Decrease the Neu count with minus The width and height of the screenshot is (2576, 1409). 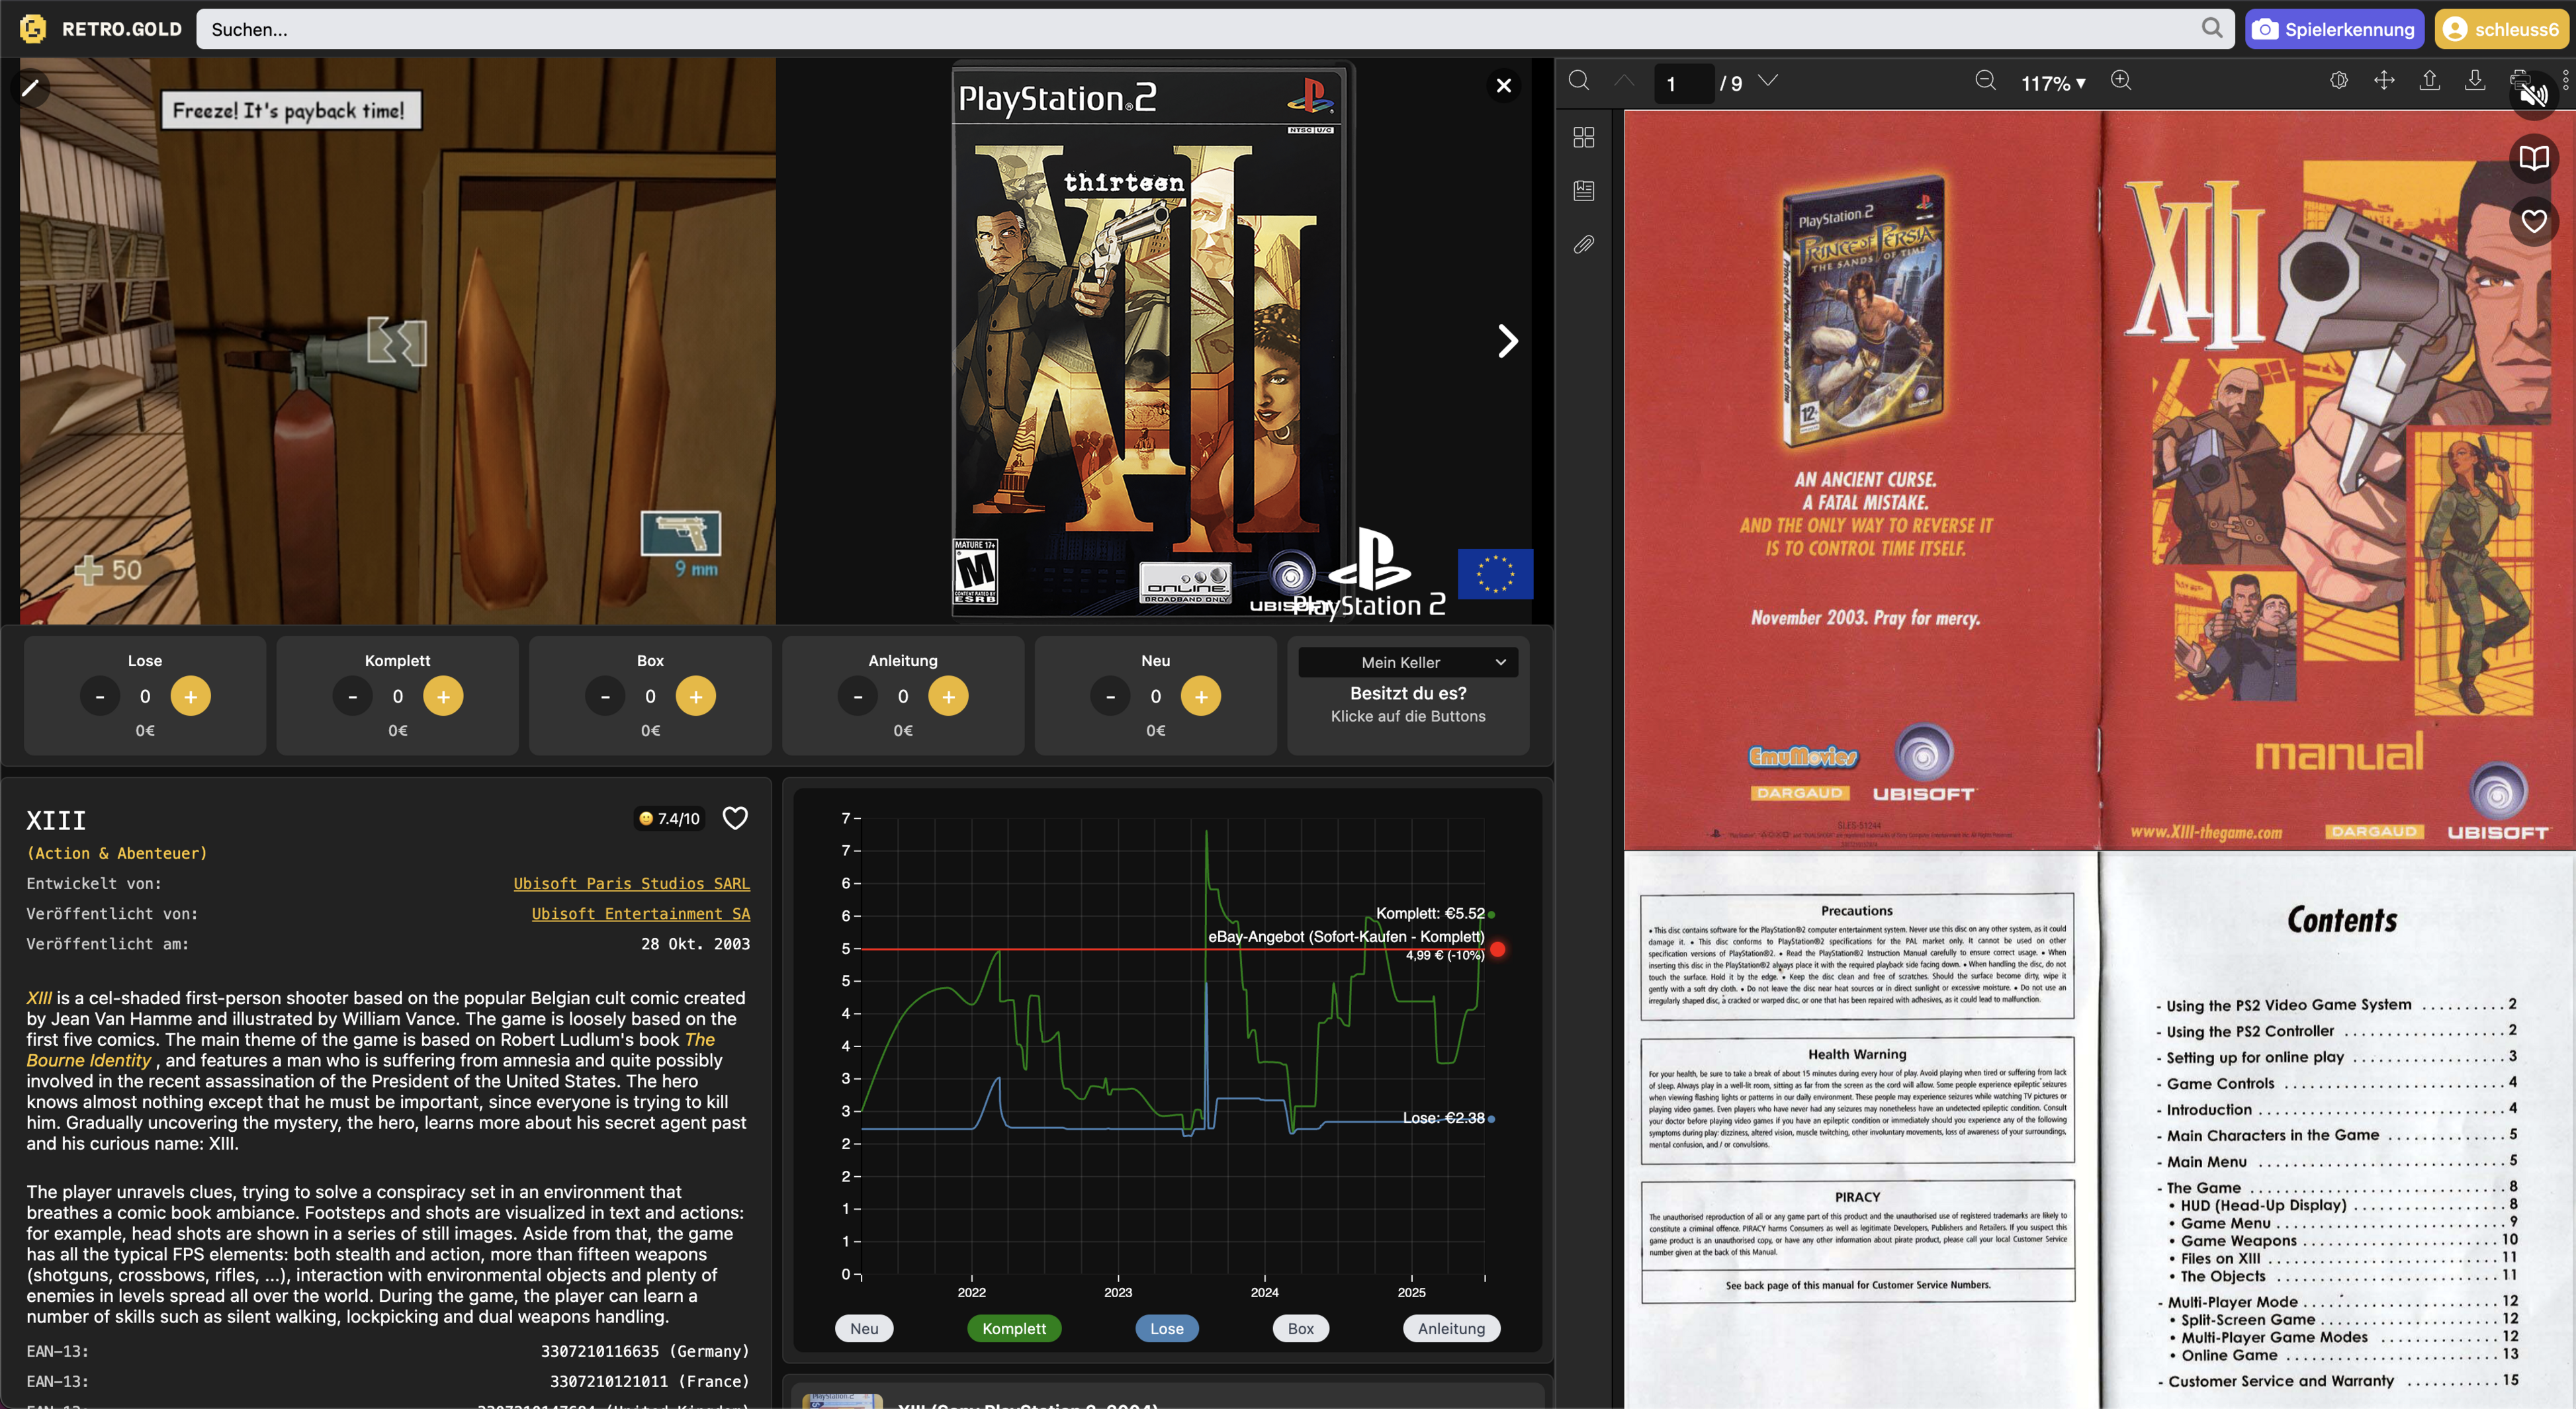[1110, 696]
